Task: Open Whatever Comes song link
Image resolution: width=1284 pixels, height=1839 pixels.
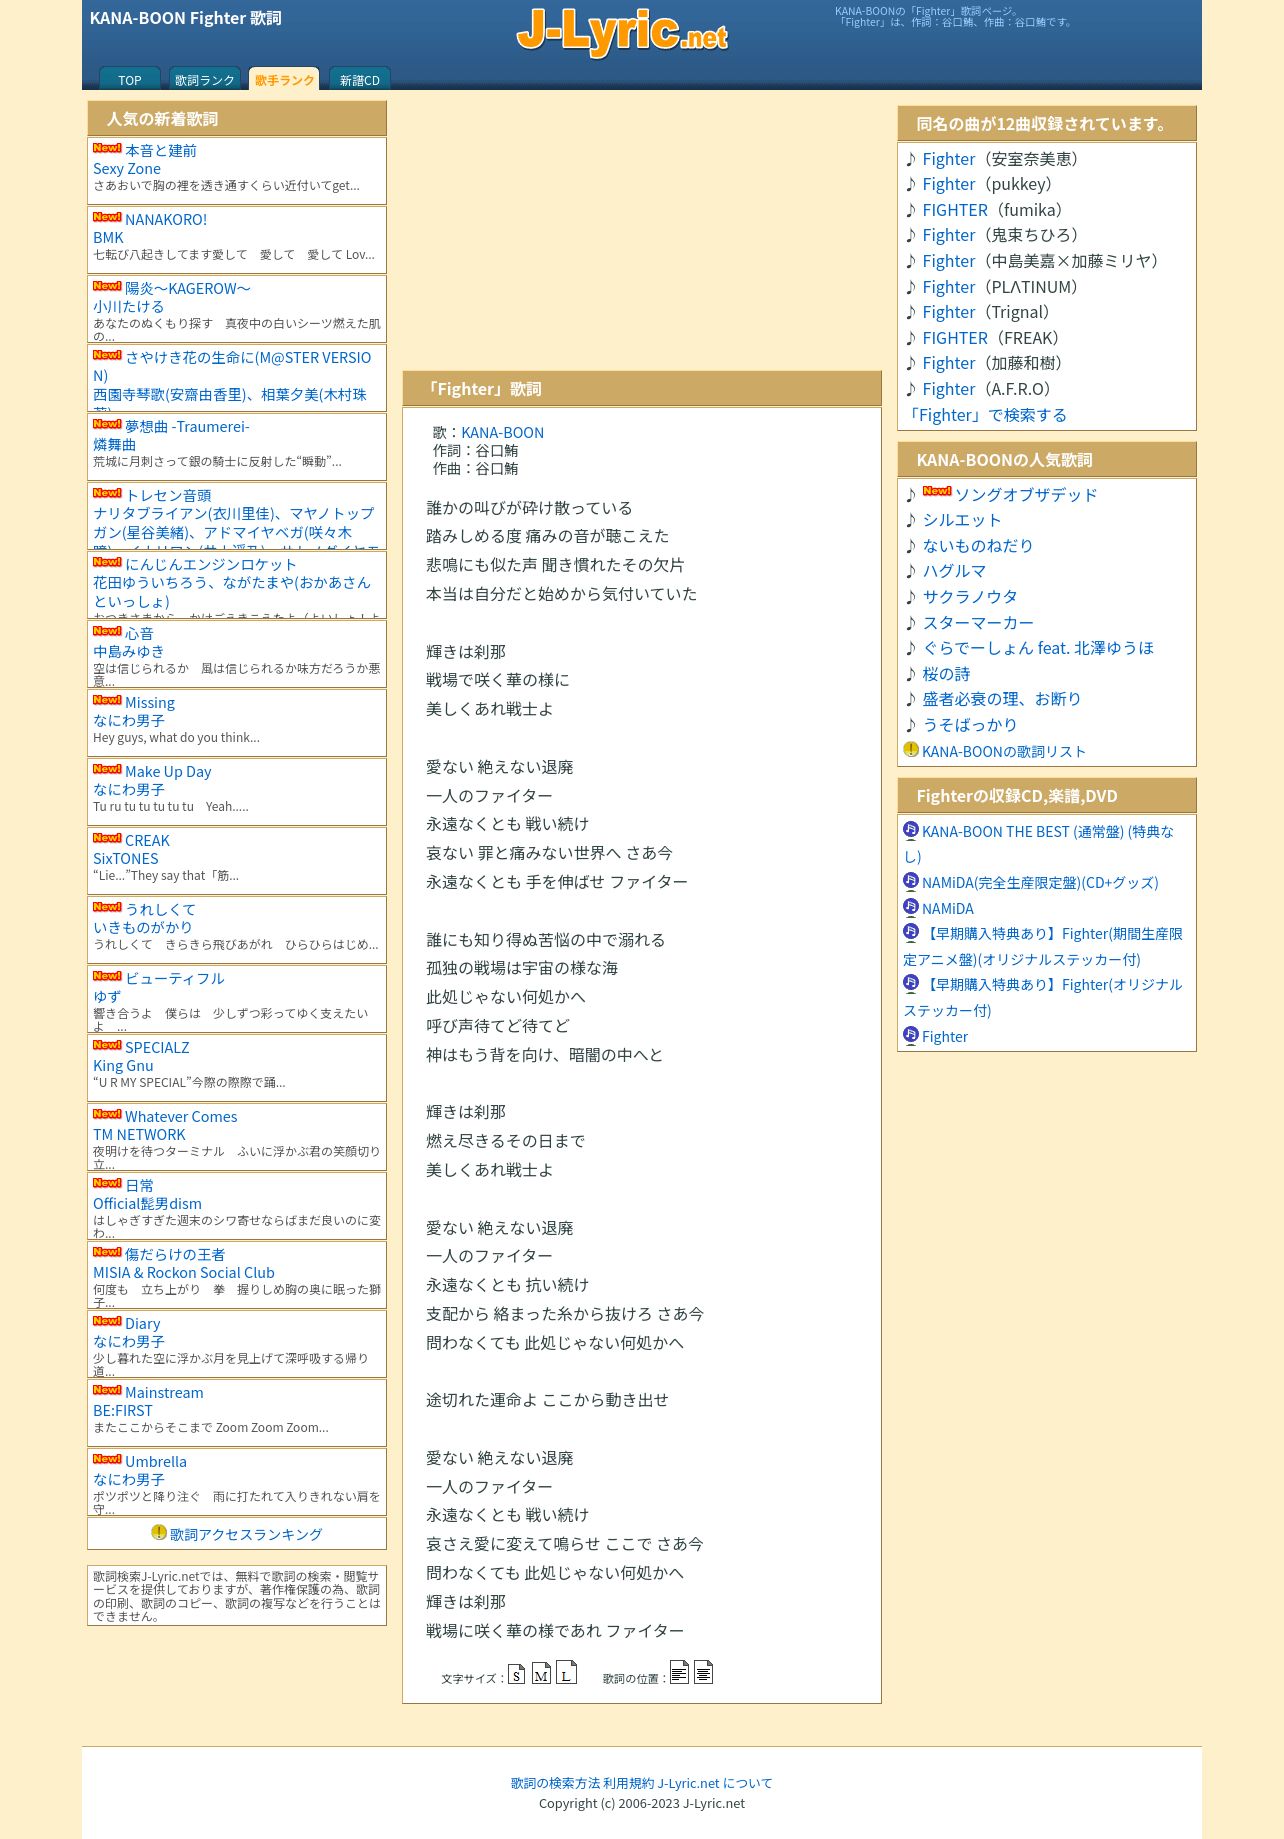Action: point(181,1117)
